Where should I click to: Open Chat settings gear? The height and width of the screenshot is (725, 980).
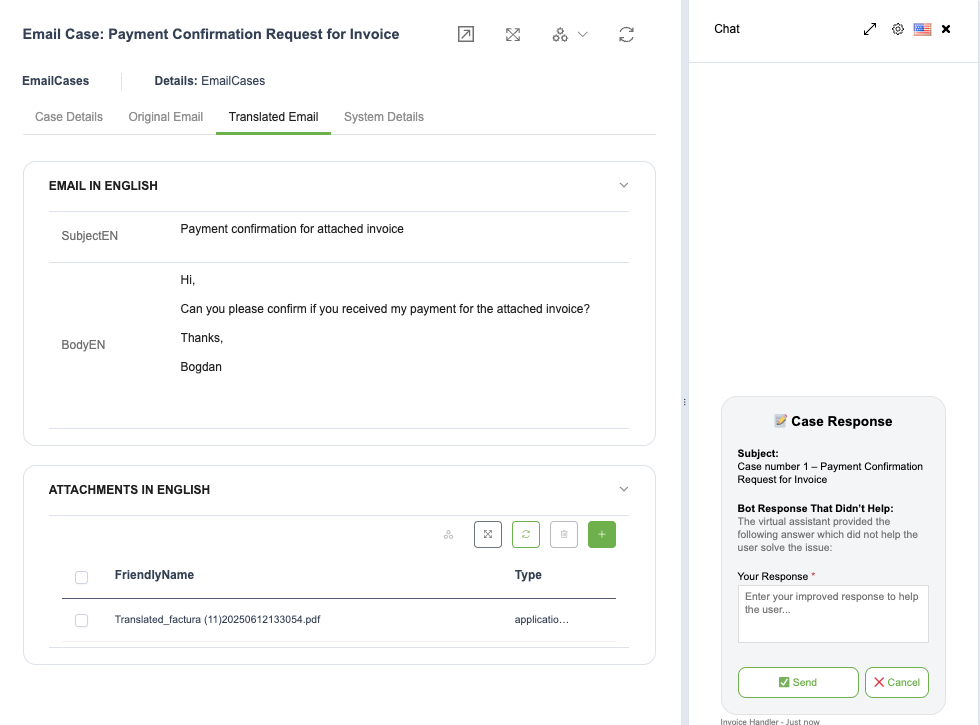tap(898, 29)
